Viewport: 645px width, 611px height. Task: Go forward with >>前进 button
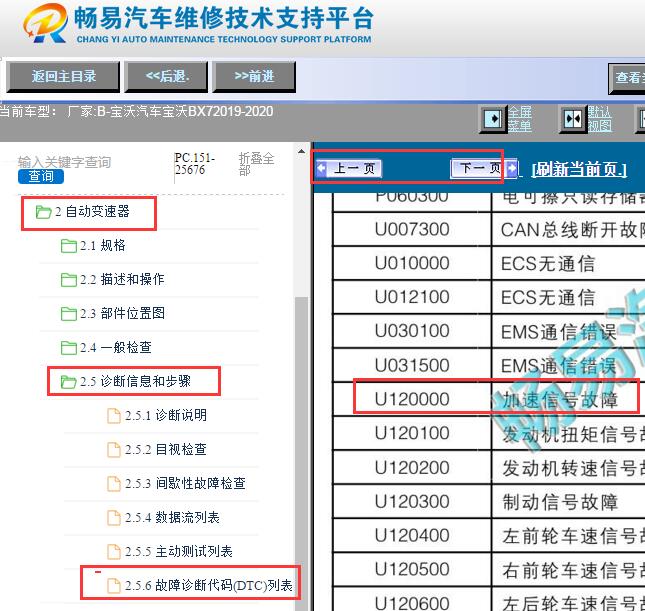(x=254, y=77)
